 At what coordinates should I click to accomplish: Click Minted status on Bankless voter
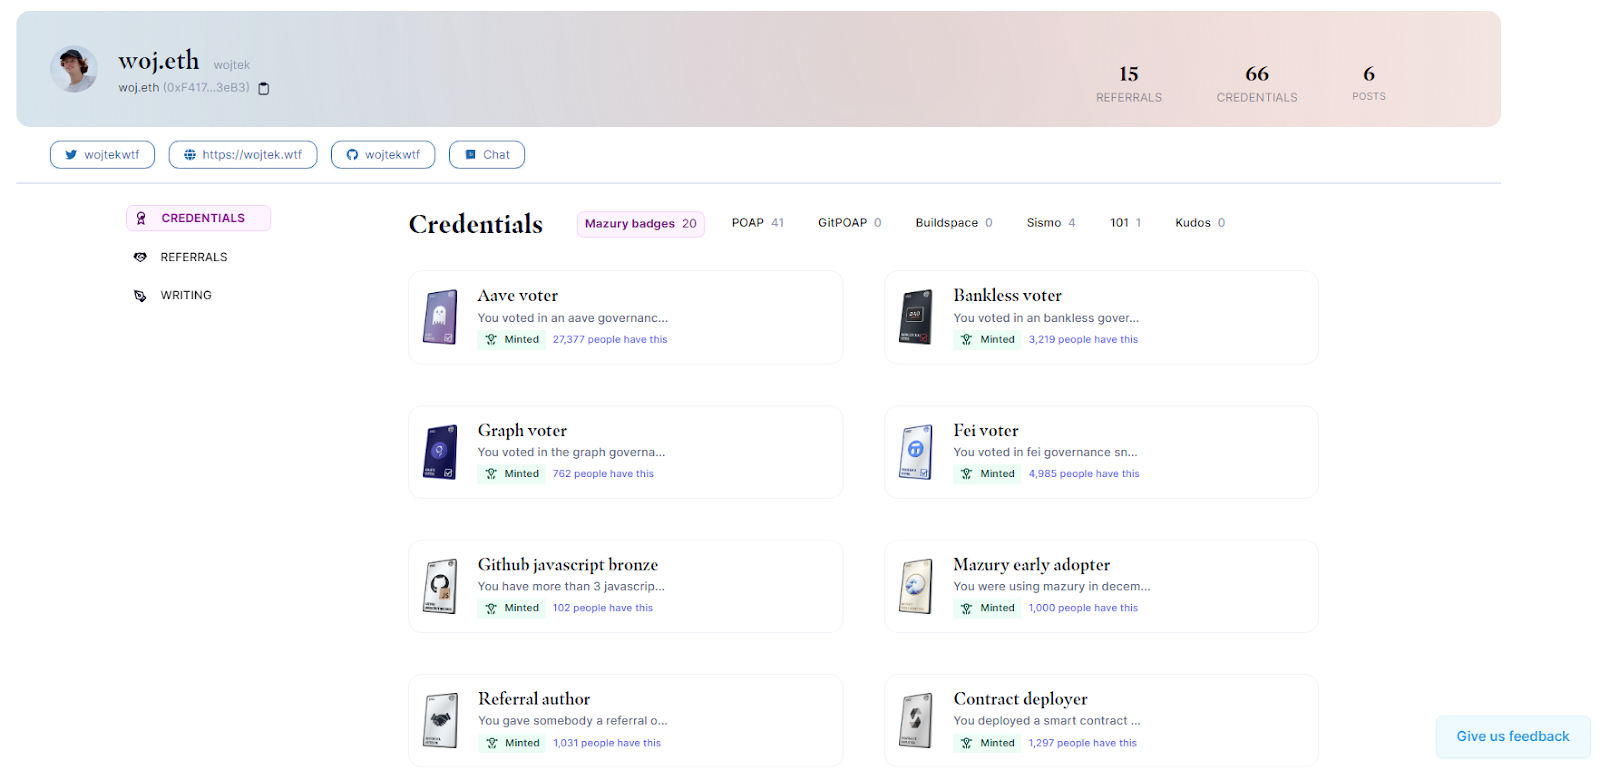(988, 340)
